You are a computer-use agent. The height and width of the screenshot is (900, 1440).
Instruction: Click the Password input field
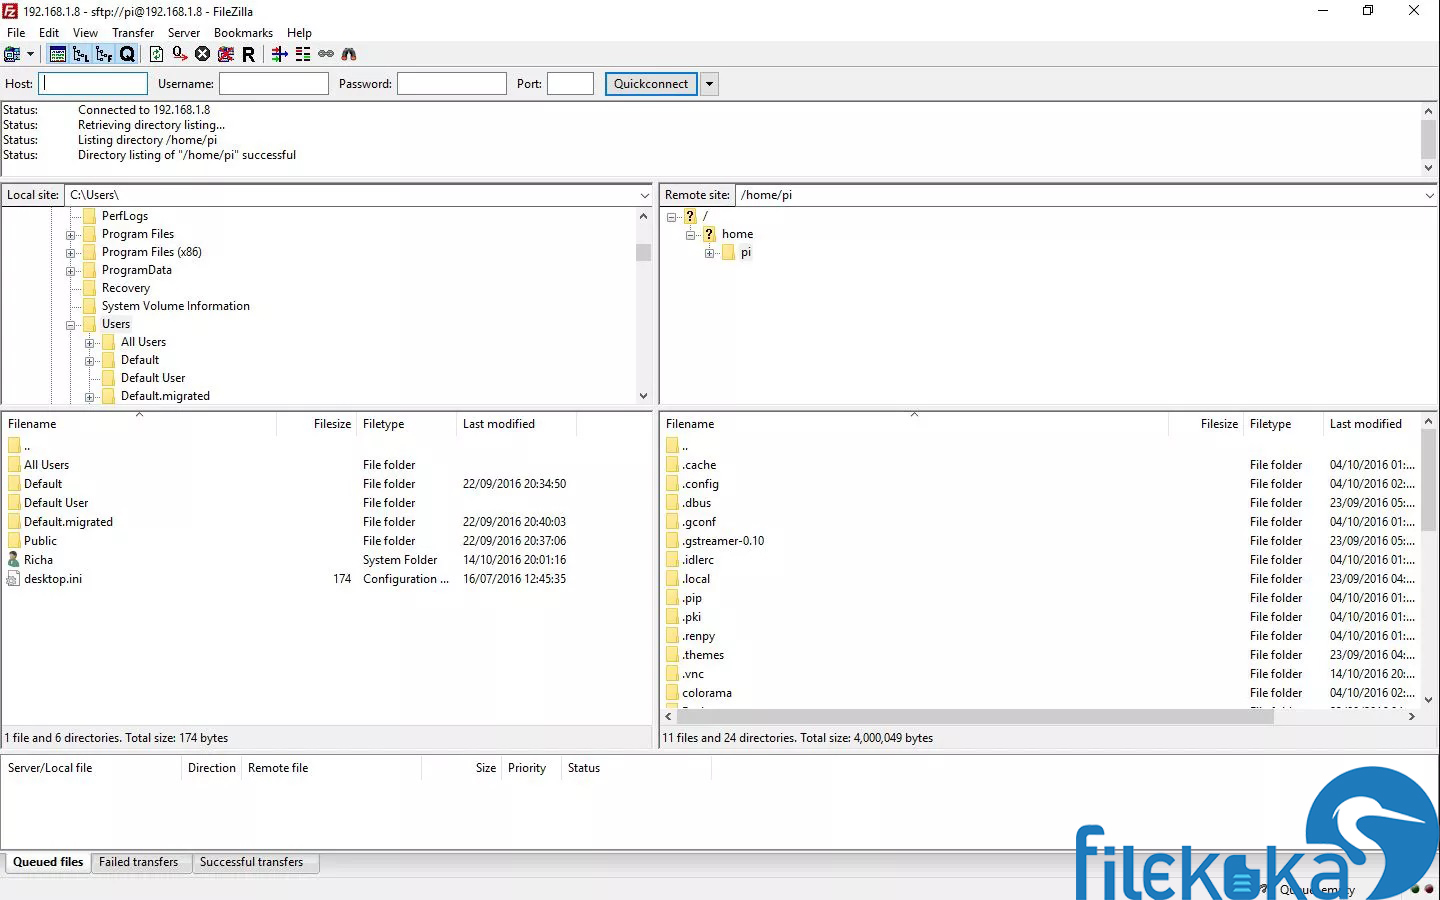pos(452,84)
